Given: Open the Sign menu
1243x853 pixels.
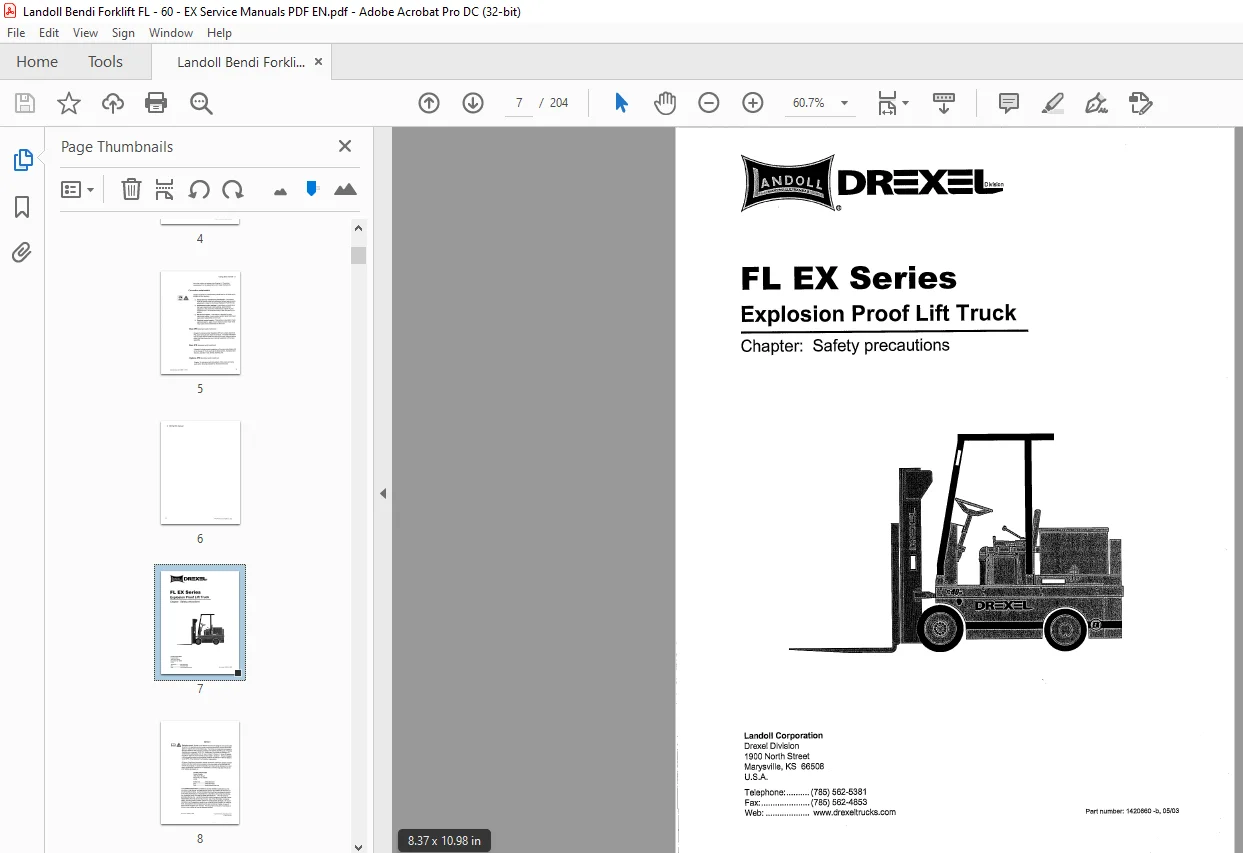Looking at the screenshot, I should click(x=123, y=33).
